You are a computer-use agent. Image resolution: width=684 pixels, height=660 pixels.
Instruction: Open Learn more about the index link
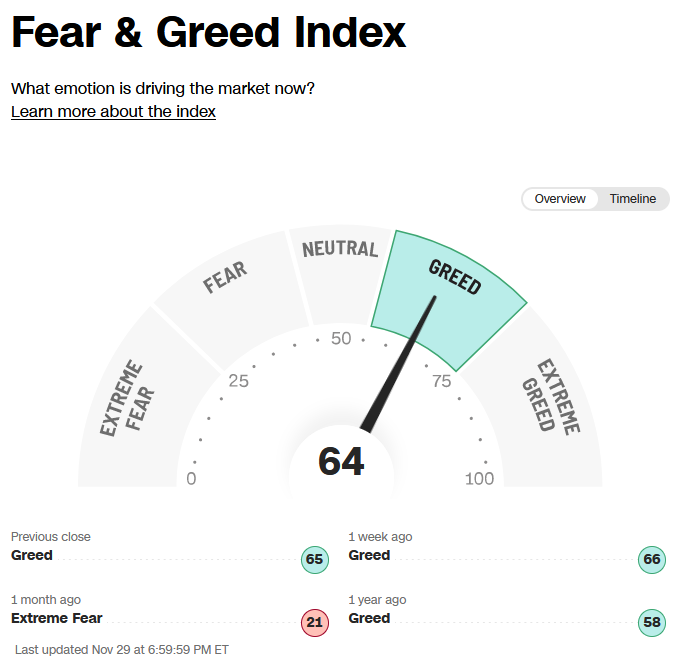(113, 112)
